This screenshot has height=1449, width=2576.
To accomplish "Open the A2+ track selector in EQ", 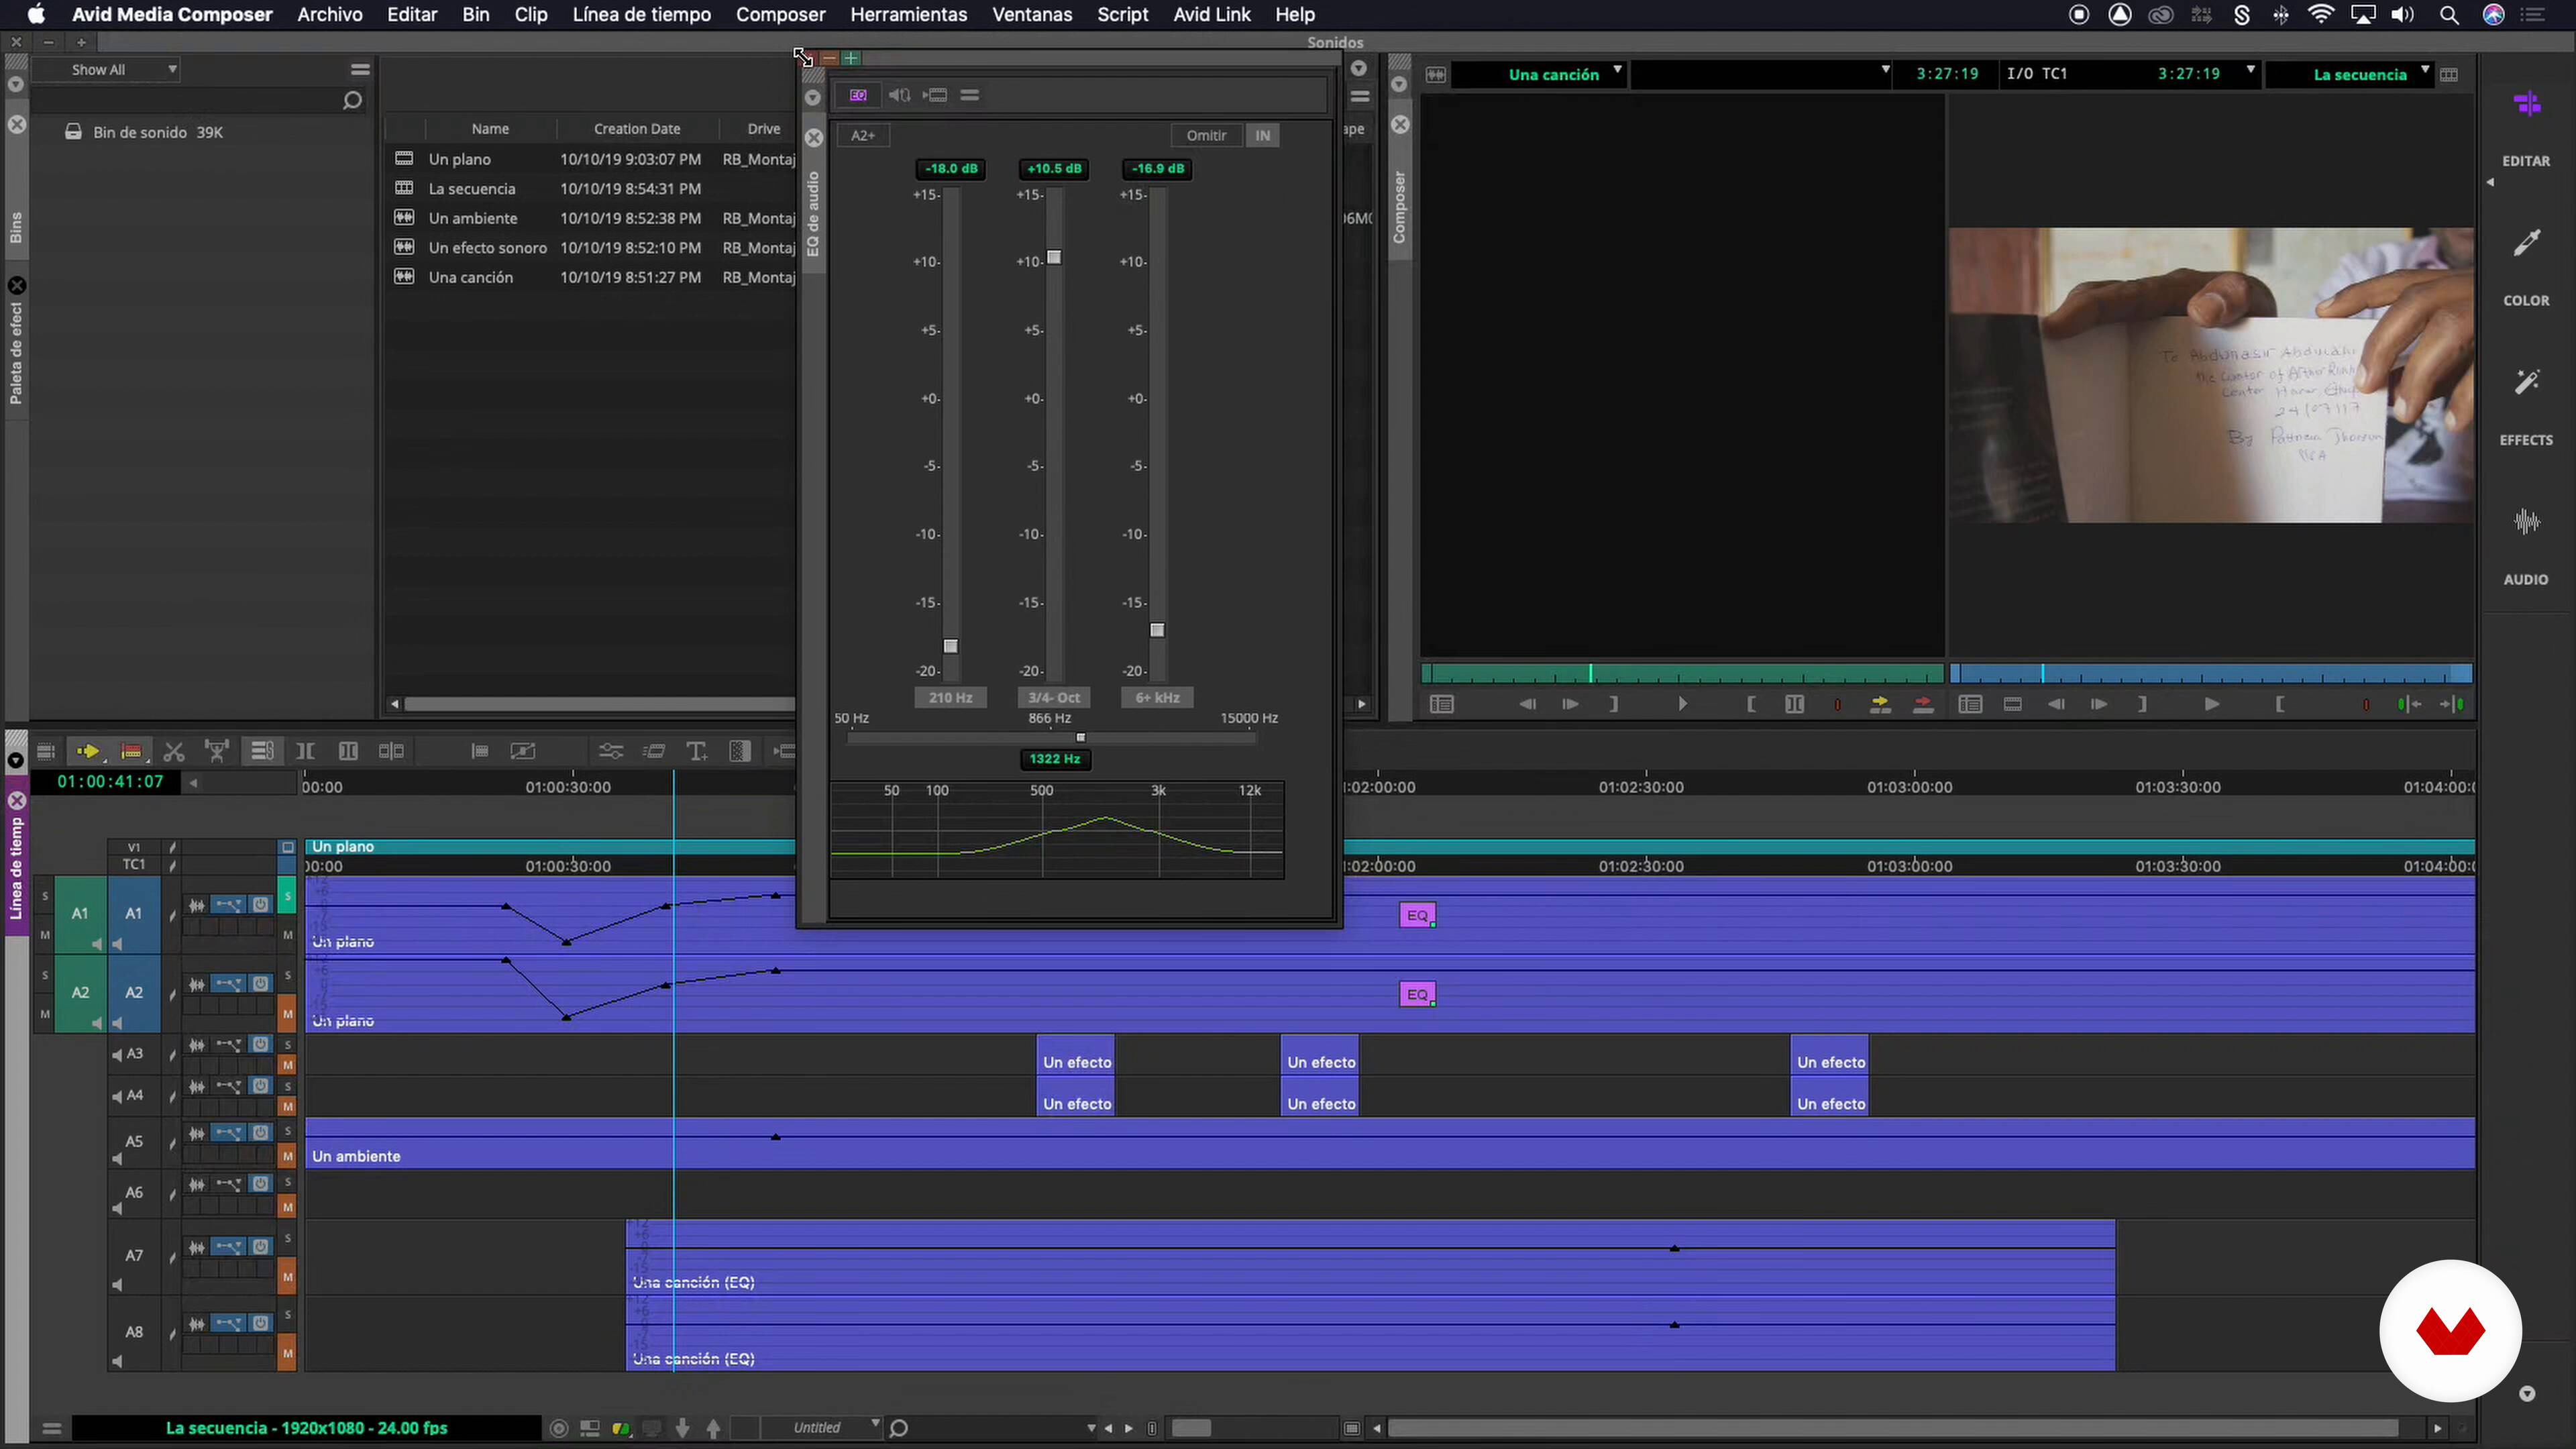I will click(863, 135).
